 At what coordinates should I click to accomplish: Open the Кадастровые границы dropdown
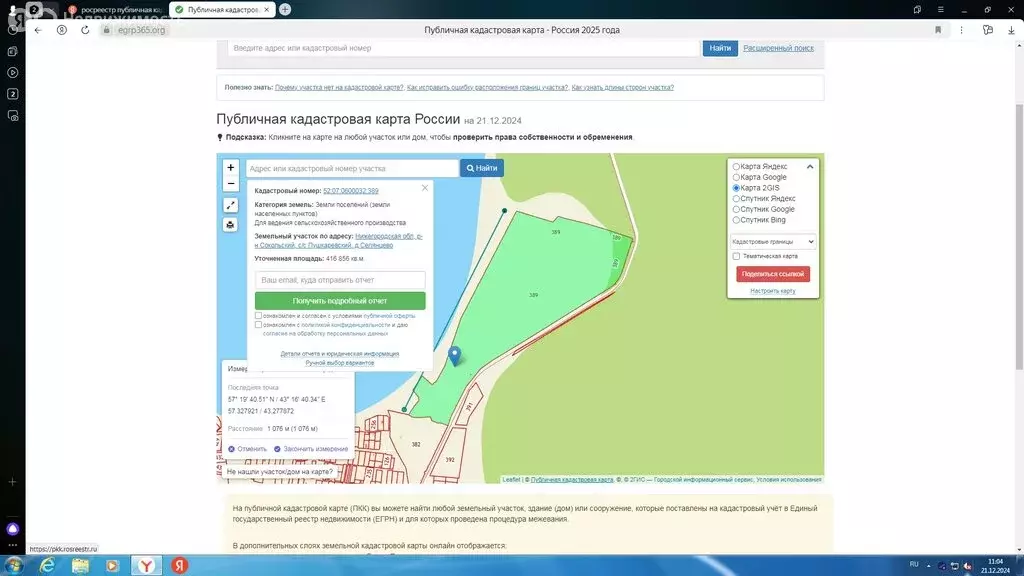[x=773, y=242]
